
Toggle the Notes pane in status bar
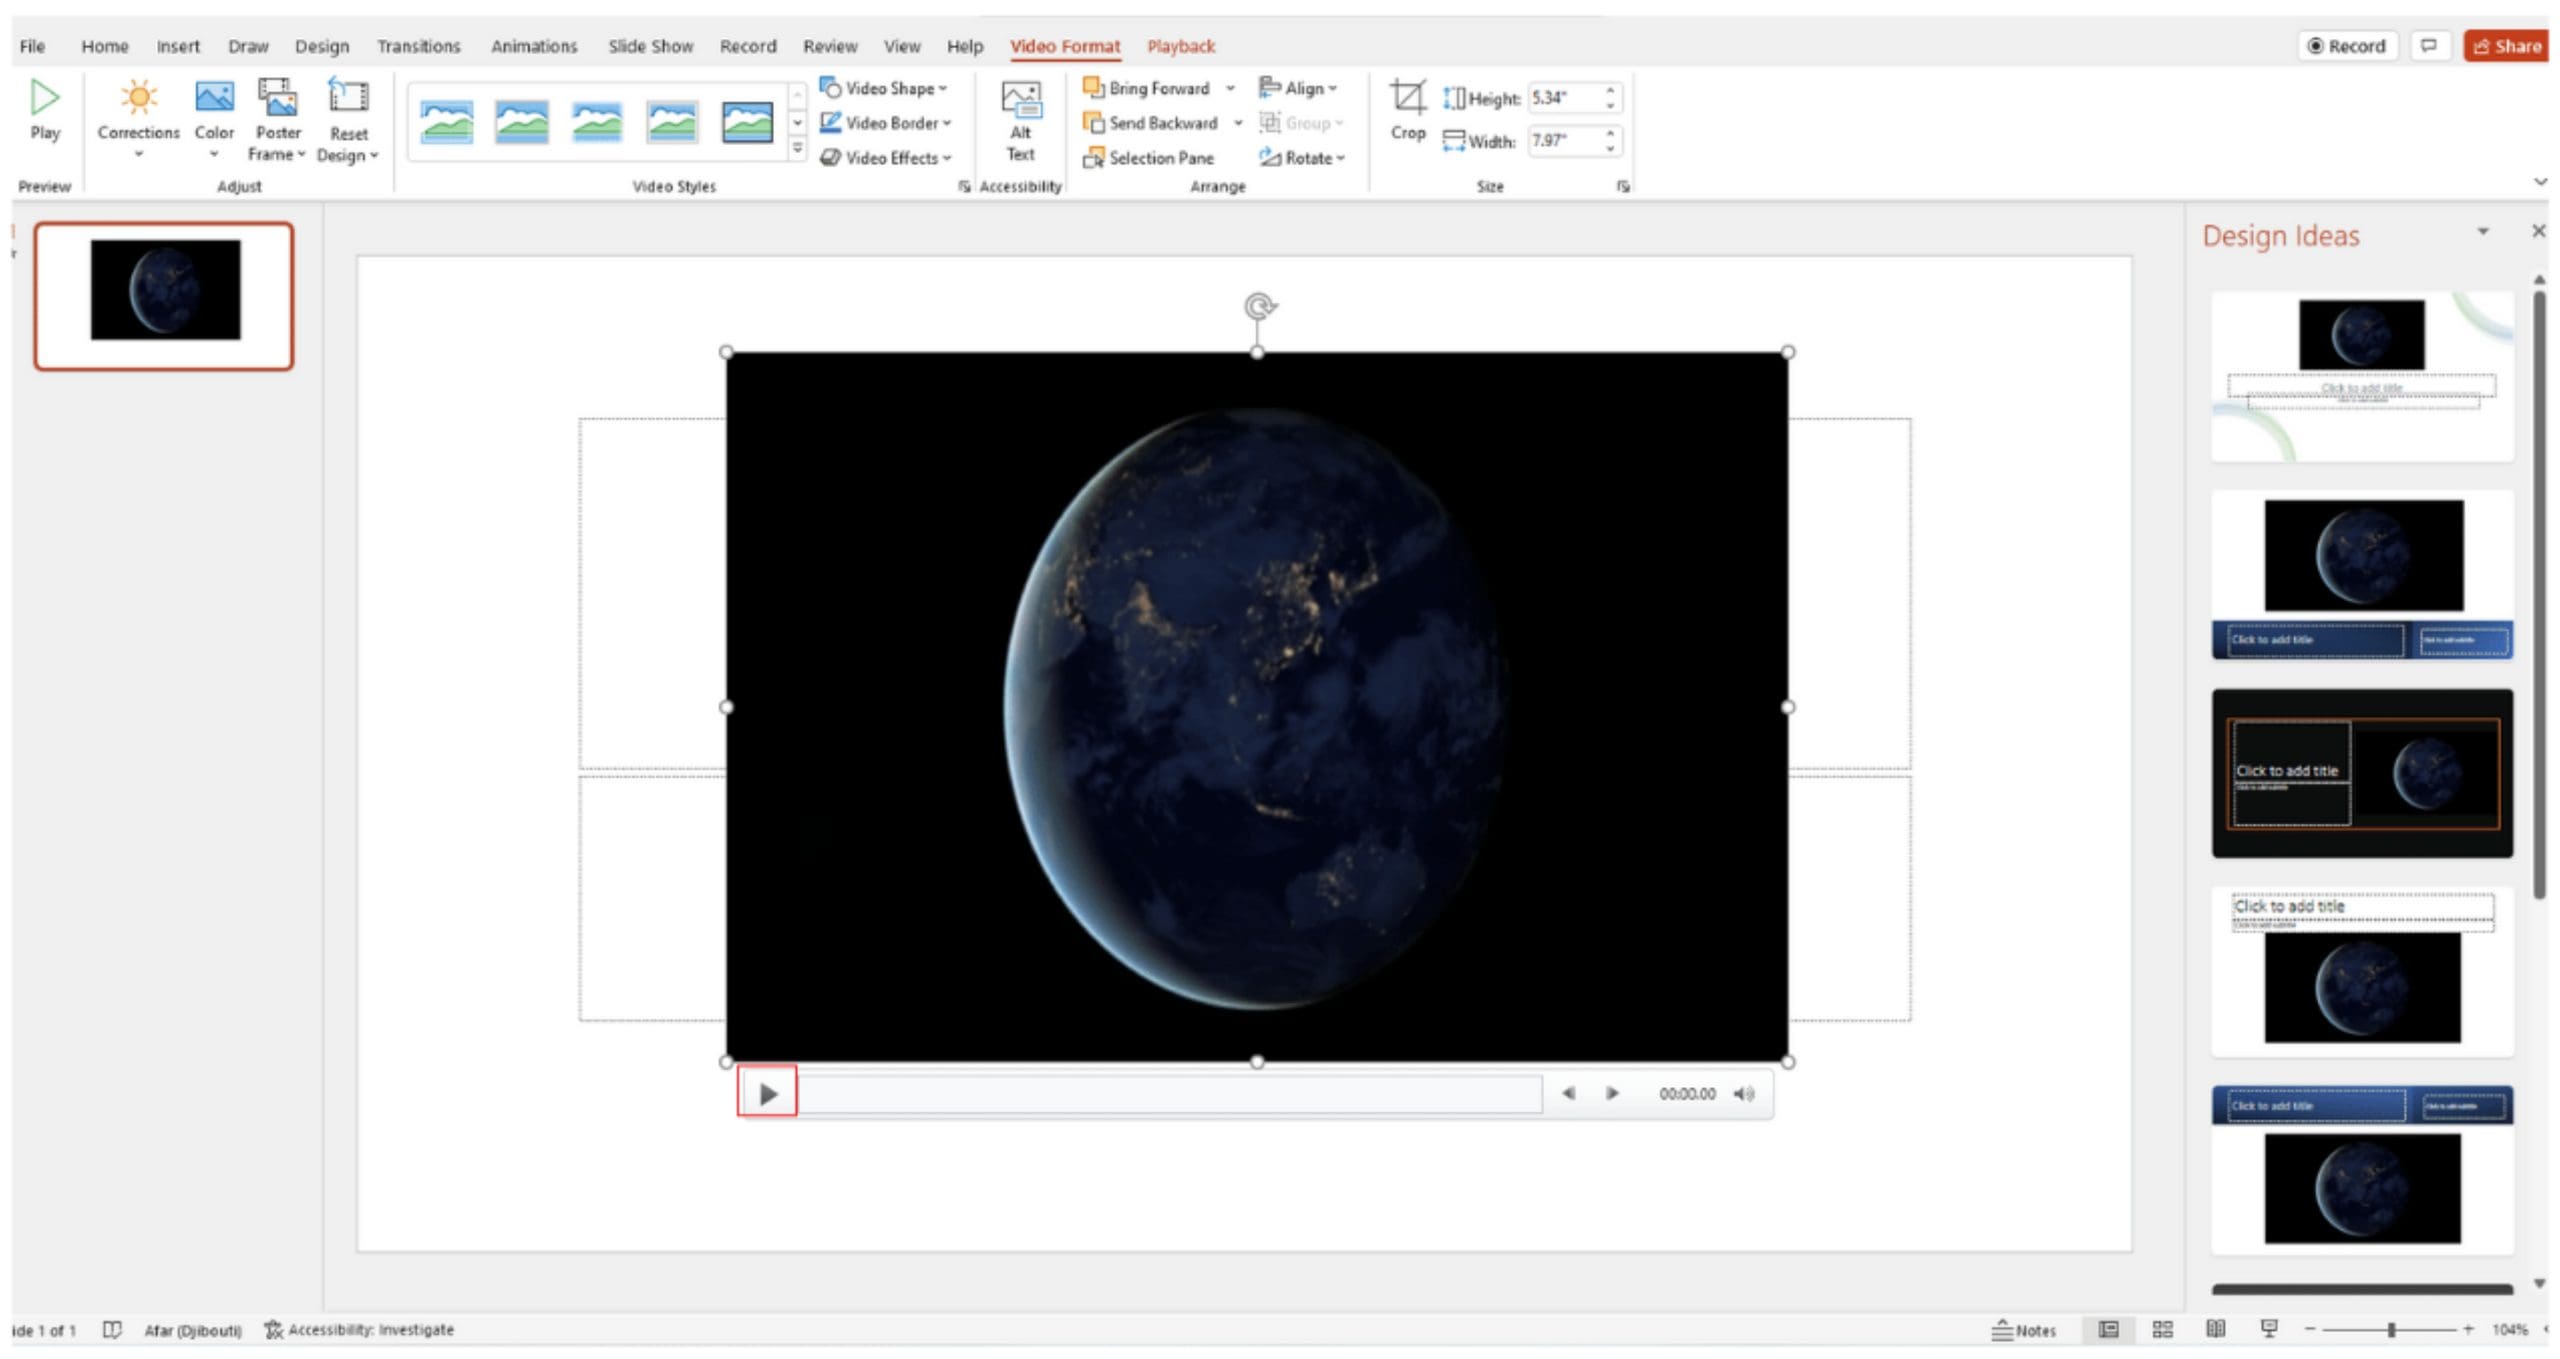click(x=2023, y=1329)
